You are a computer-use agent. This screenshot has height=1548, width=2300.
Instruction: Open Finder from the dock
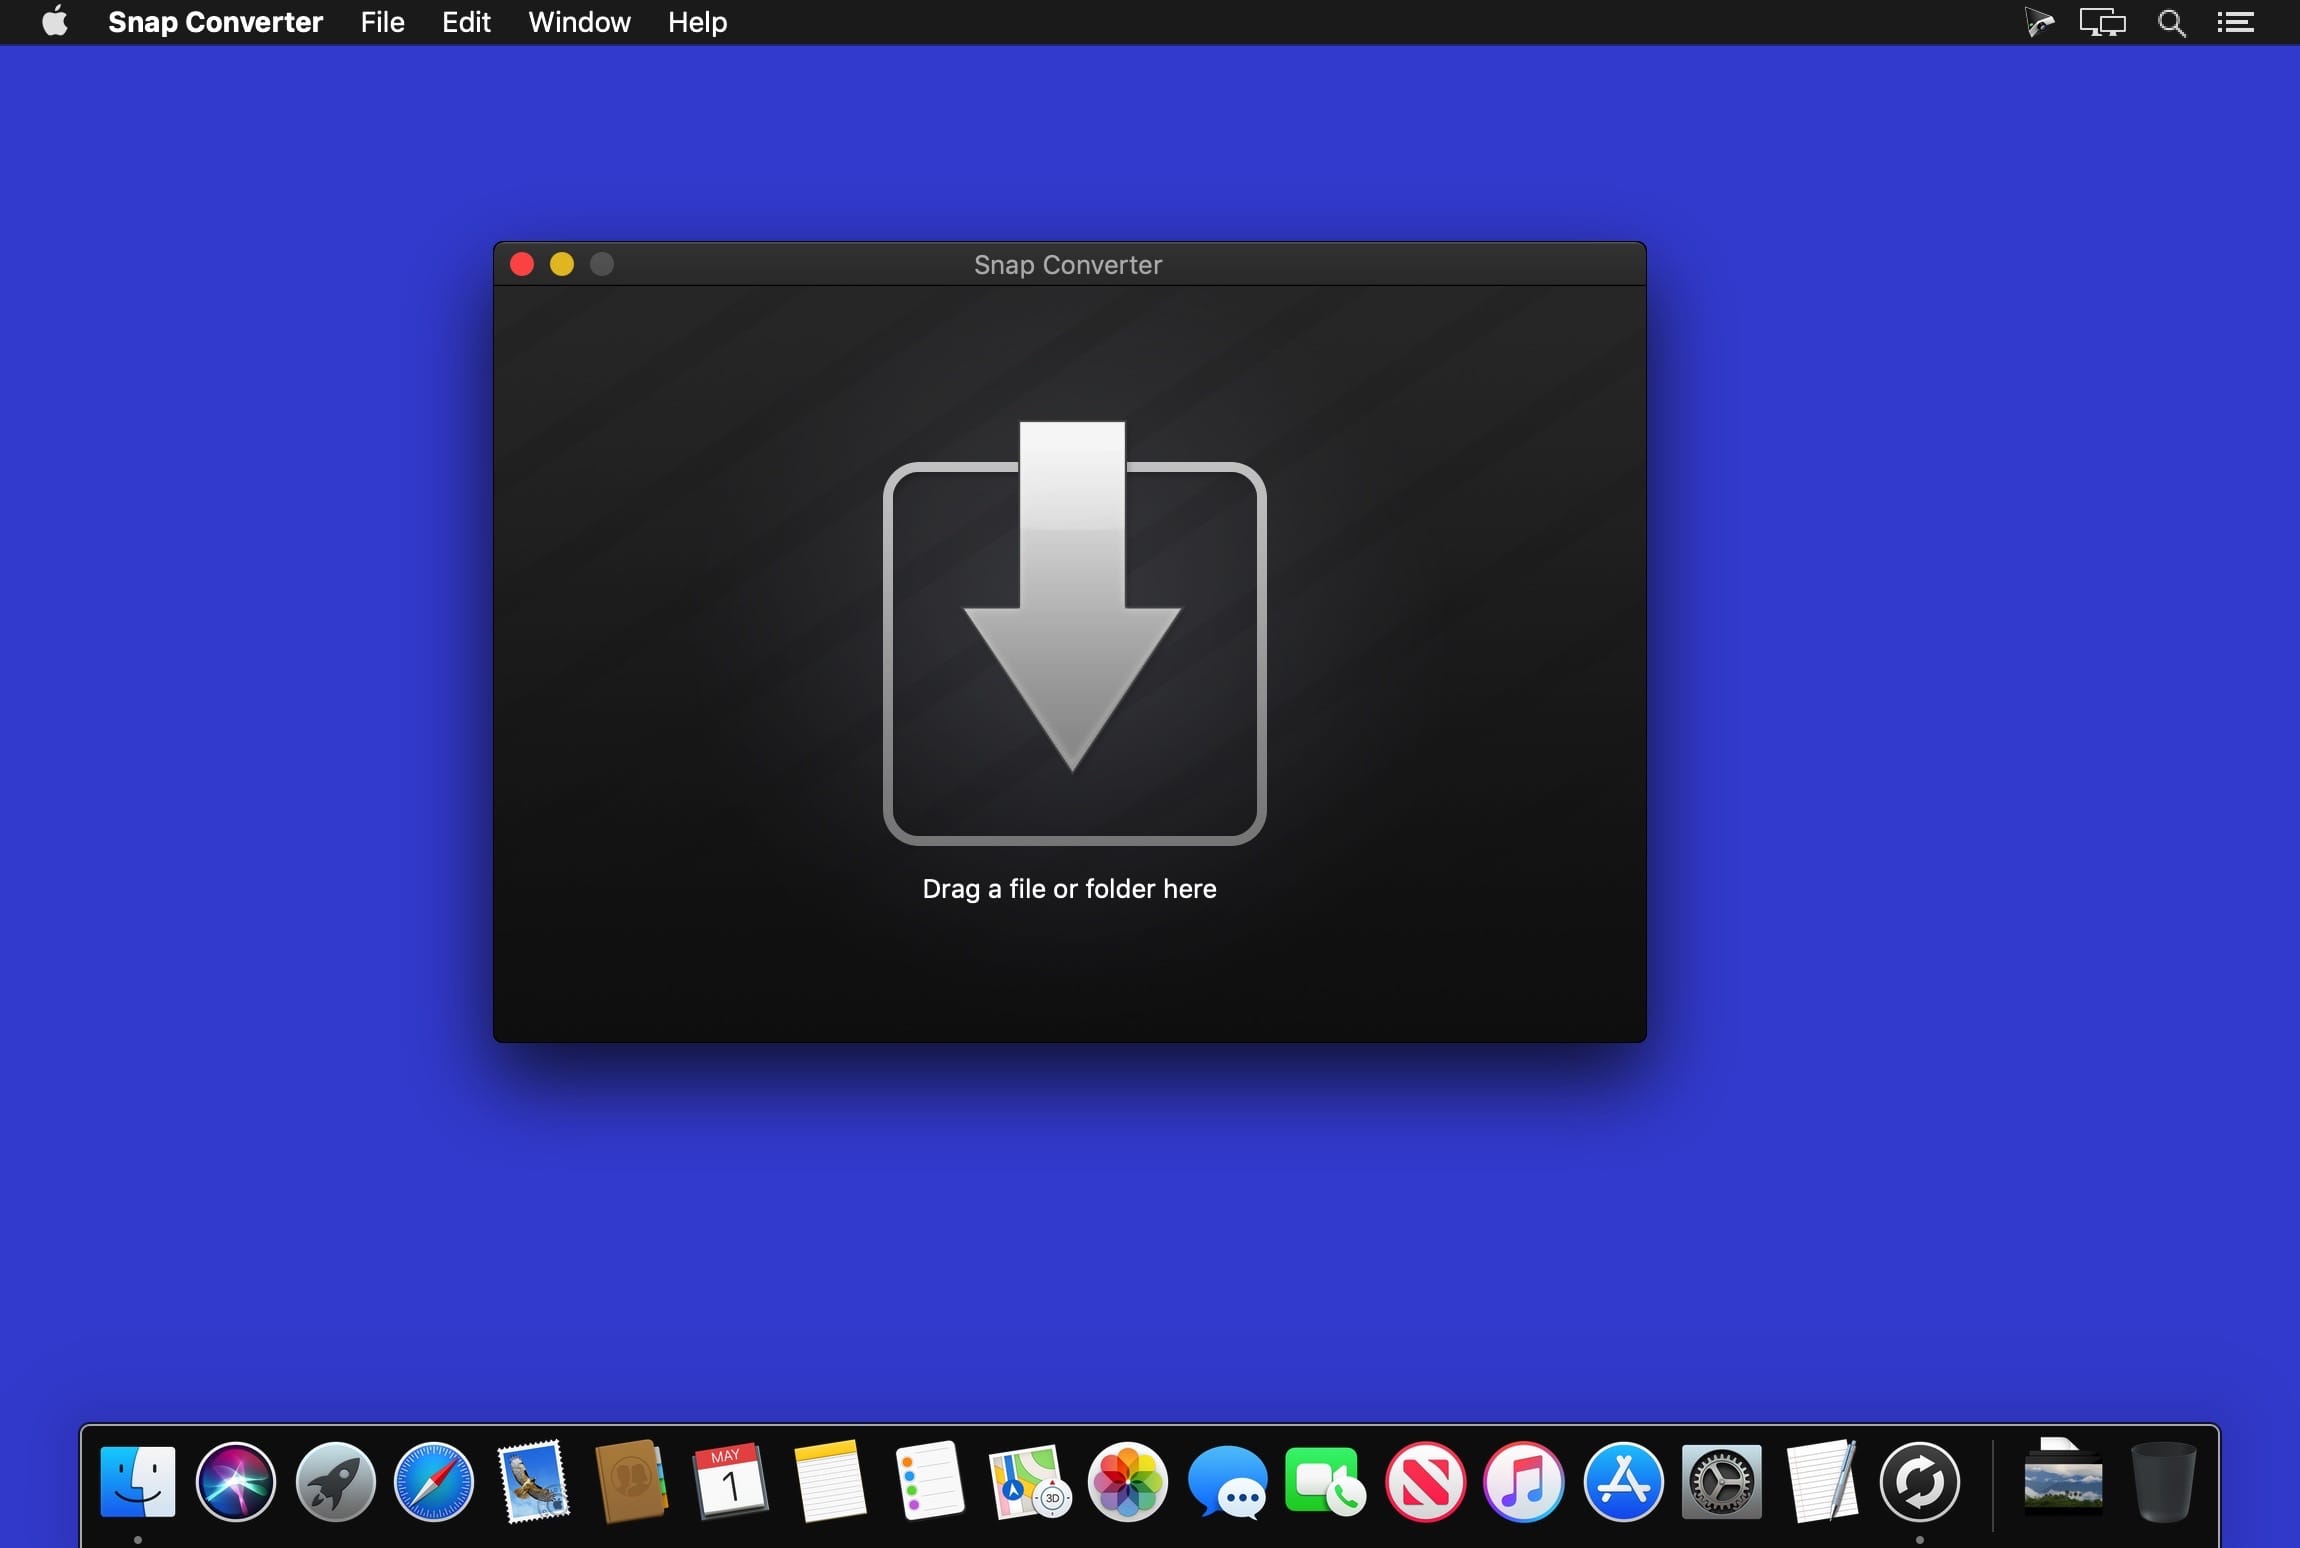(x=138, y=1482)
